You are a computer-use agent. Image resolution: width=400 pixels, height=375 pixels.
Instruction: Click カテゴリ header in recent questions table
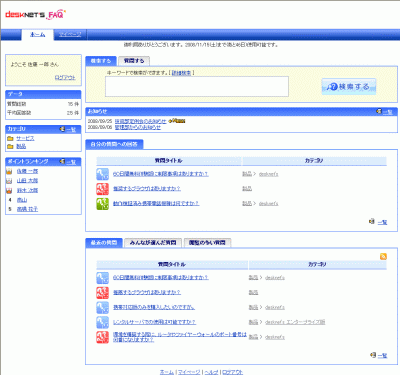[x=317, y=265]
